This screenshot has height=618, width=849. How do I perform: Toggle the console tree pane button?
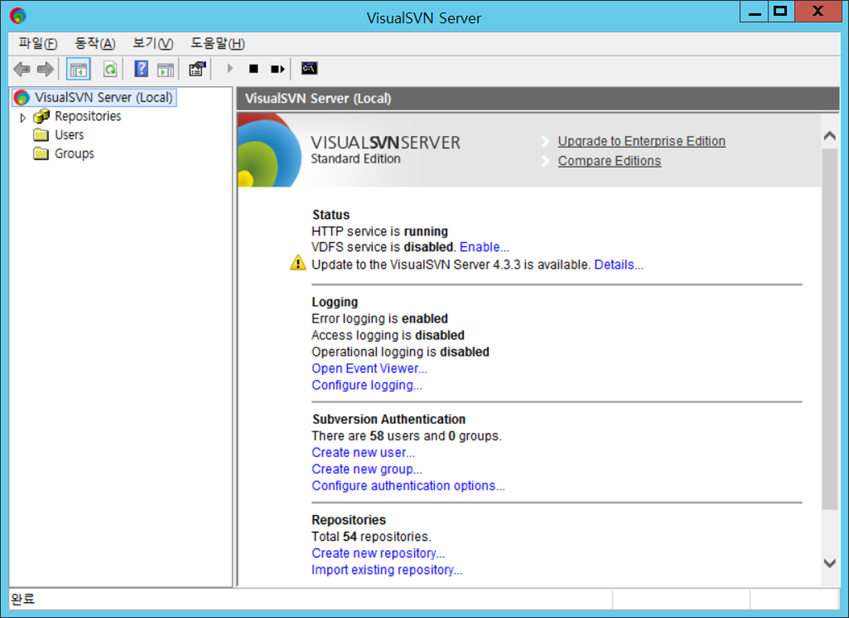coord(79,69)
